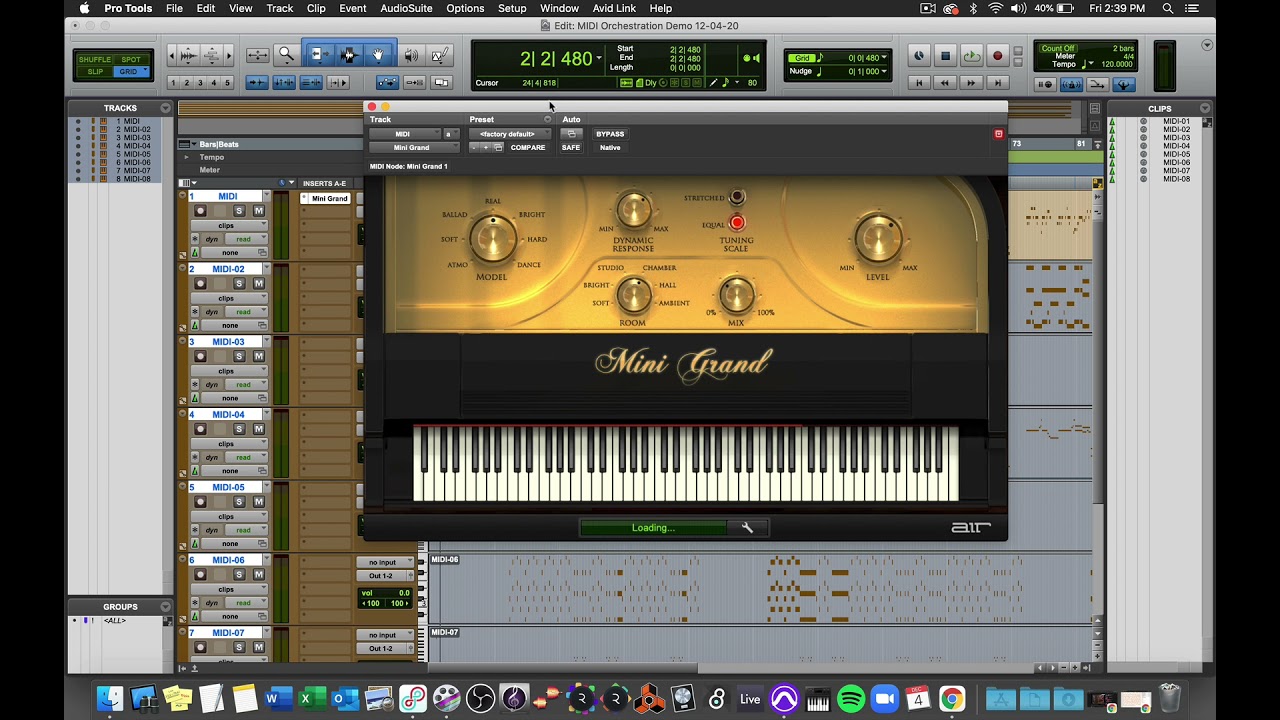
Task: Select the Zoomer tool
Action: coord(287,55)
